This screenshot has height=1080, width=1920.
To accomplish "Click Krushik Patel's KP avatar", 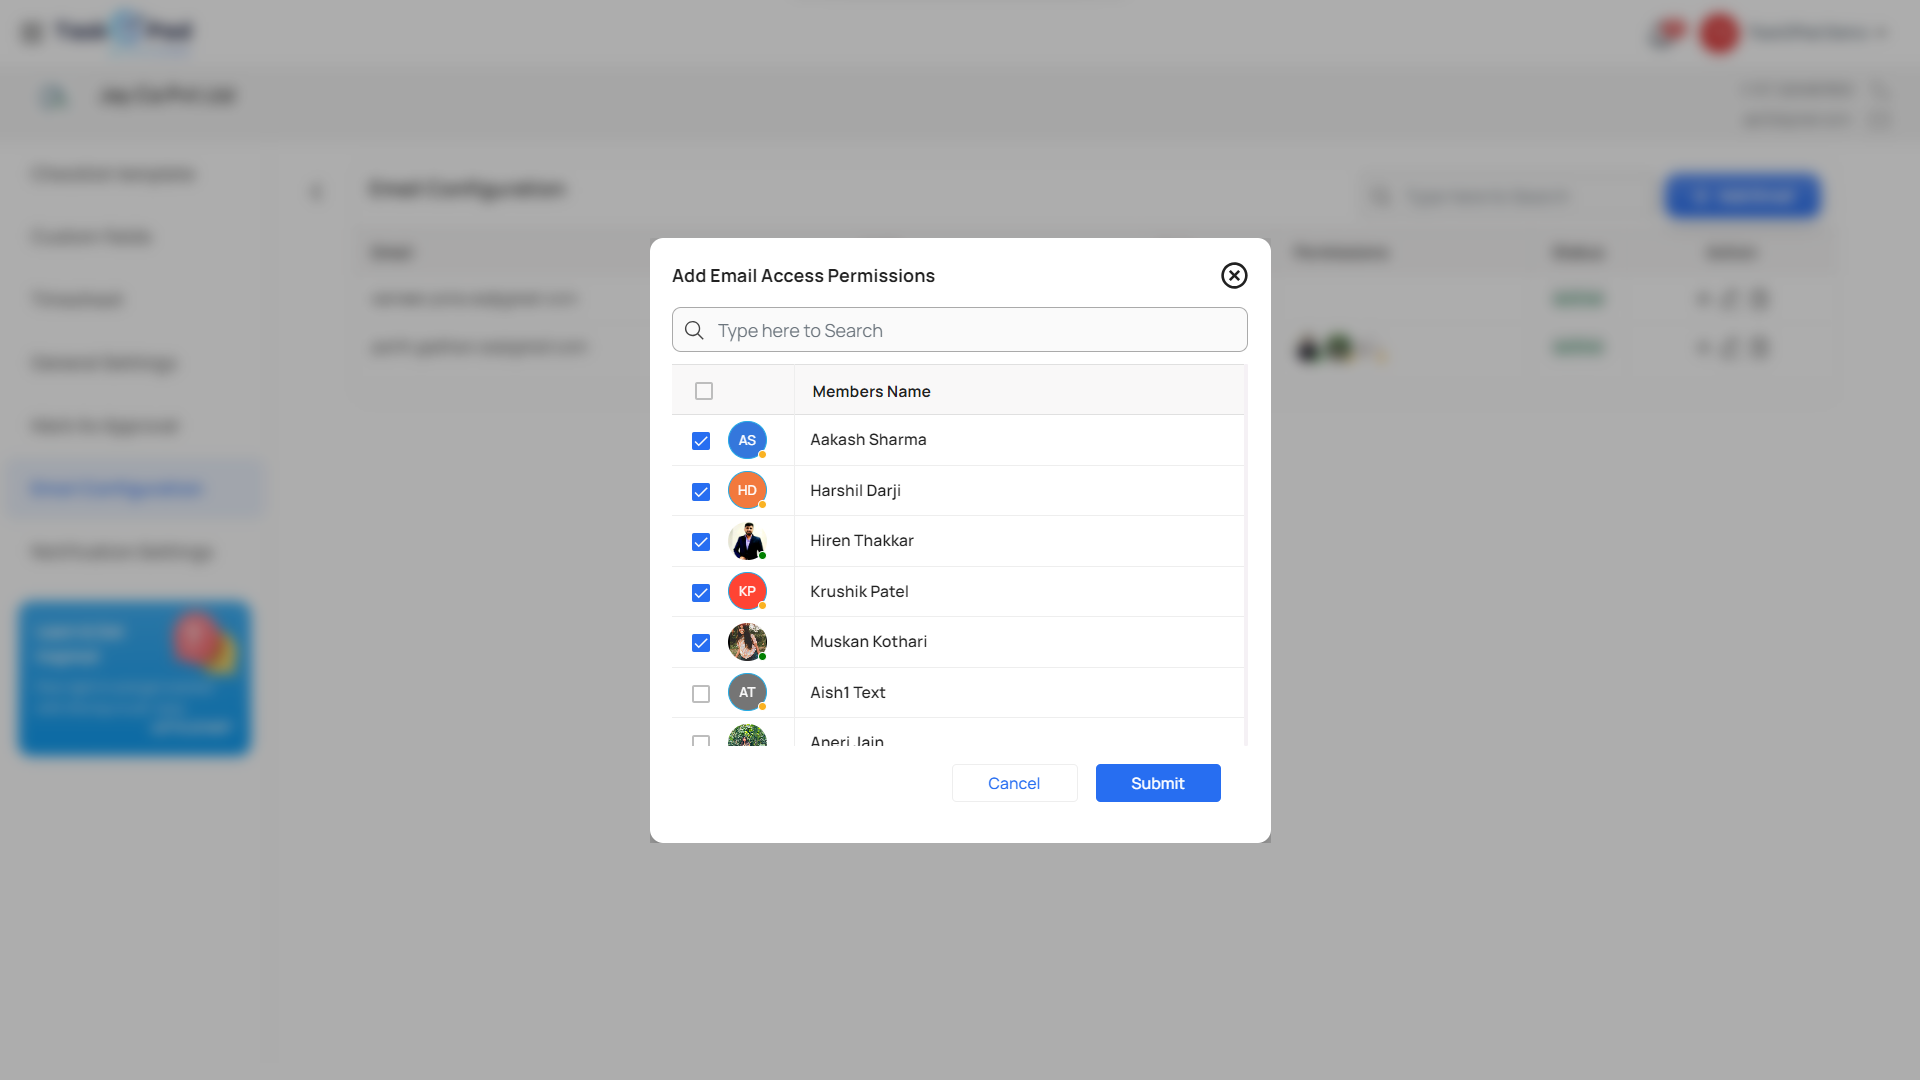I will pyautogui.click(x=747, y=591).
